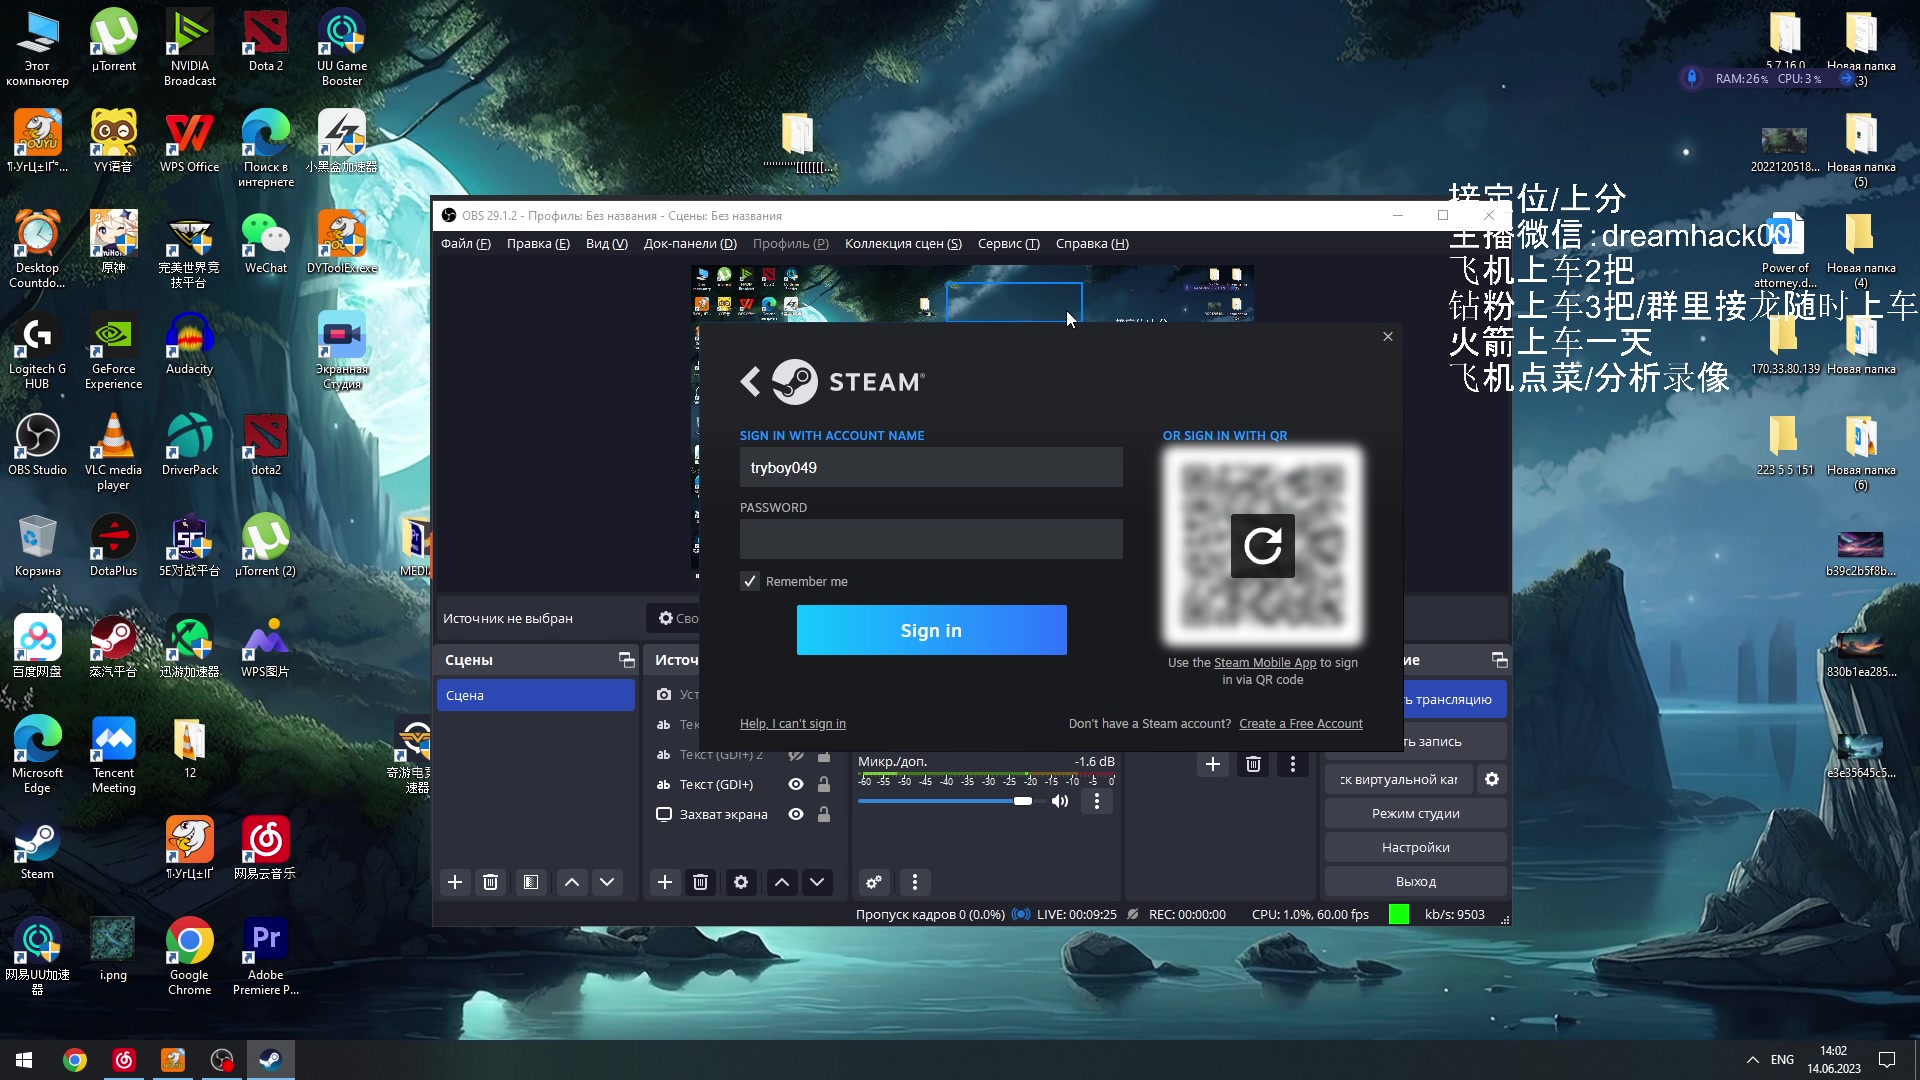The image size is (1920, 1080).
Task: Delete the selected scene via the trash icon
Action: (490, 882)
